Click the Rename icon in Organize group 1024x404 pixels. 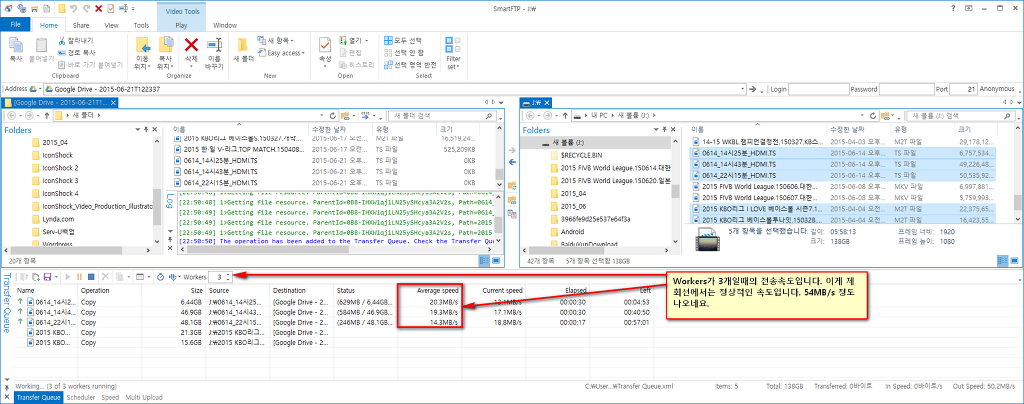tap(213, 50)
